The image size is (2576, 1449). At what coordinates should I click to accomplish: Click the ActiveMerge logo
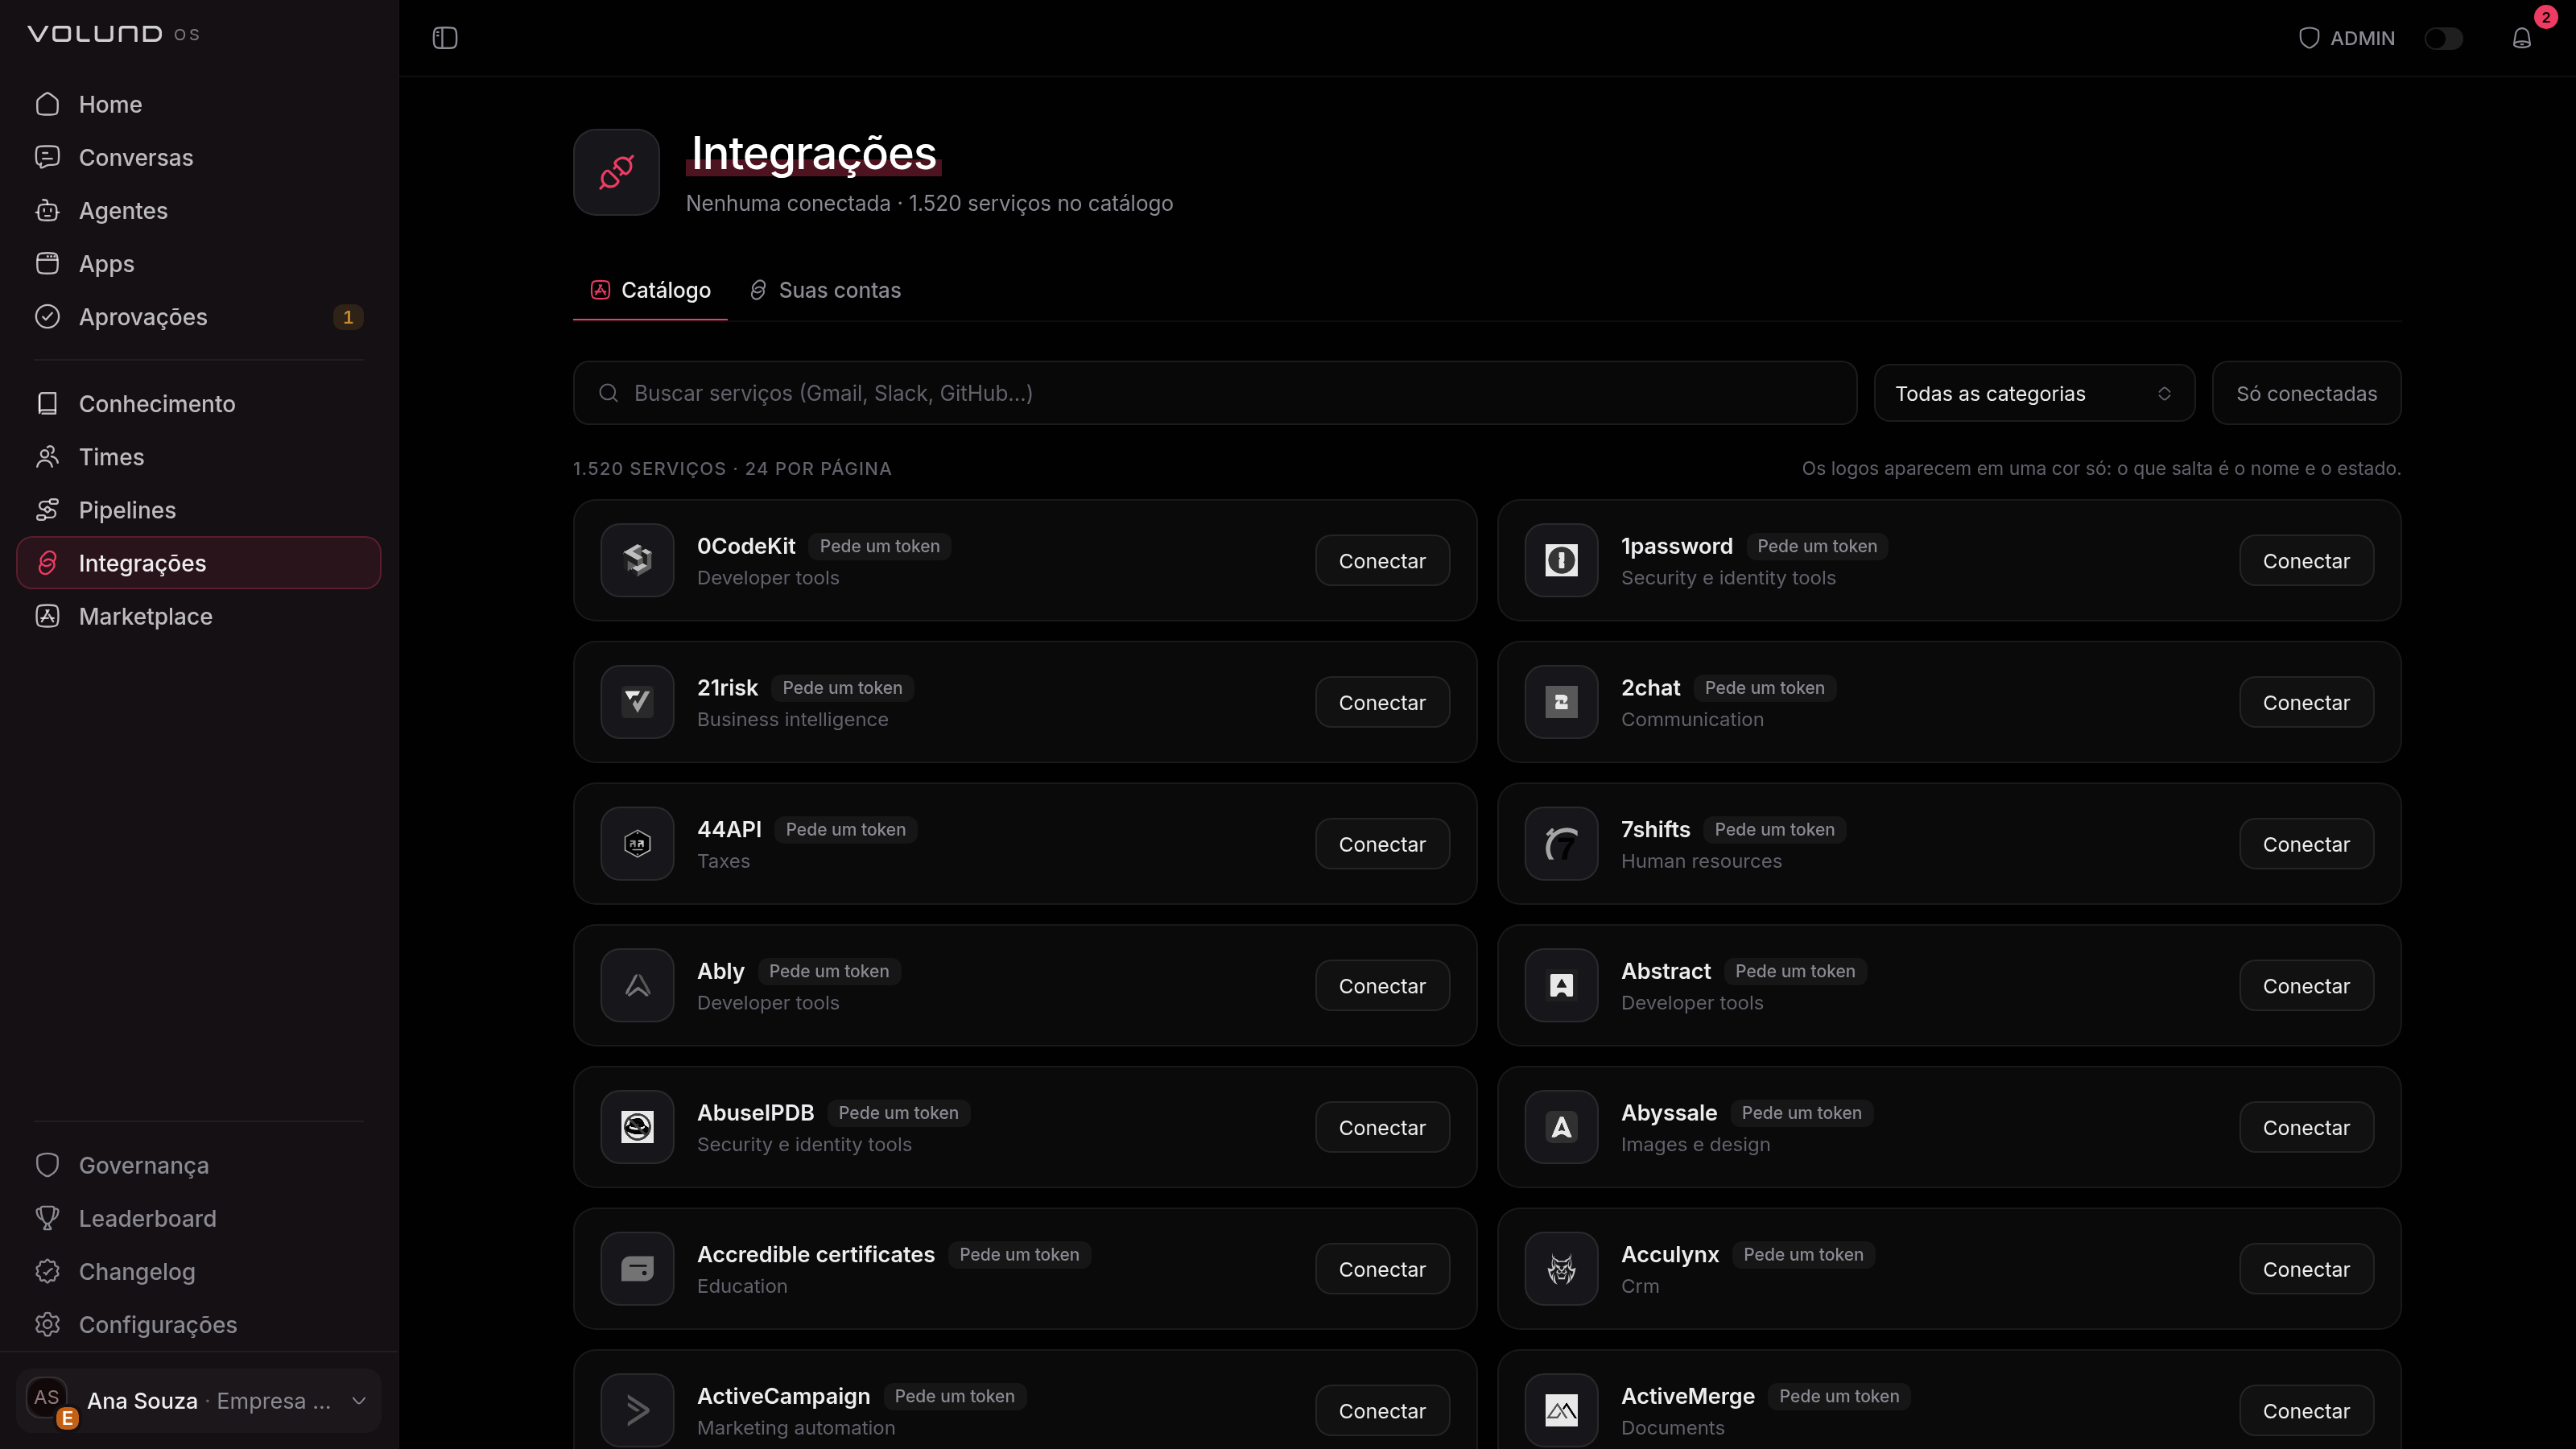(1561, 1410)
